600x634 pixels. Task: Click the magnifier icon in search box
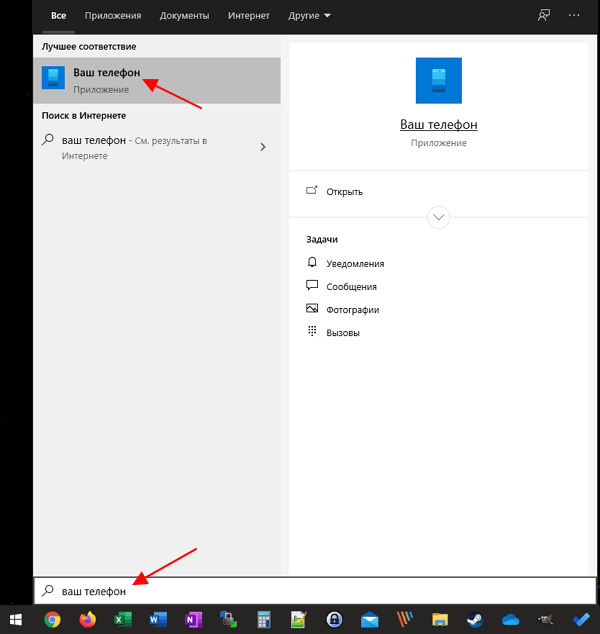coord(48,591)
